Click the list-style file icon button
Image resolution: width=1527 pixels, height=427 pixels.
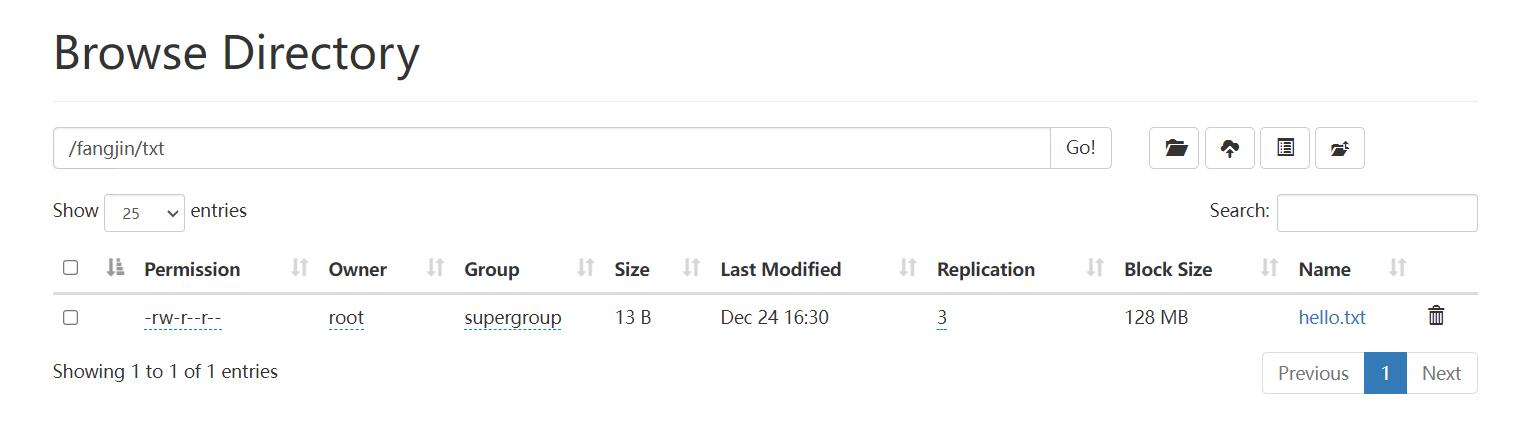pyautogui.click(x=1285, y=148)
